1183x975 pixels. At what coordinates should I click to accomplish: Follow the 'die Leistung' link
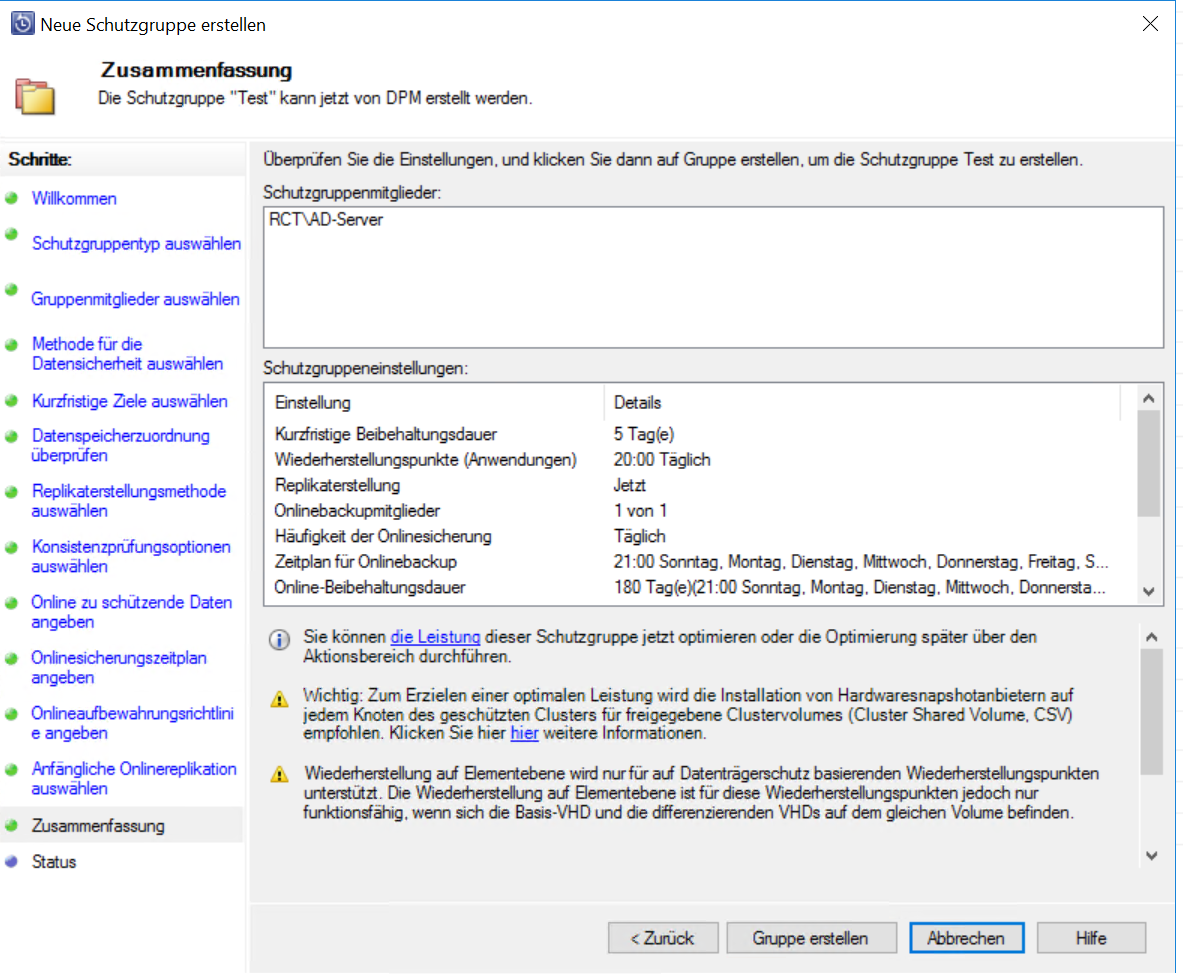pos(435,637)
